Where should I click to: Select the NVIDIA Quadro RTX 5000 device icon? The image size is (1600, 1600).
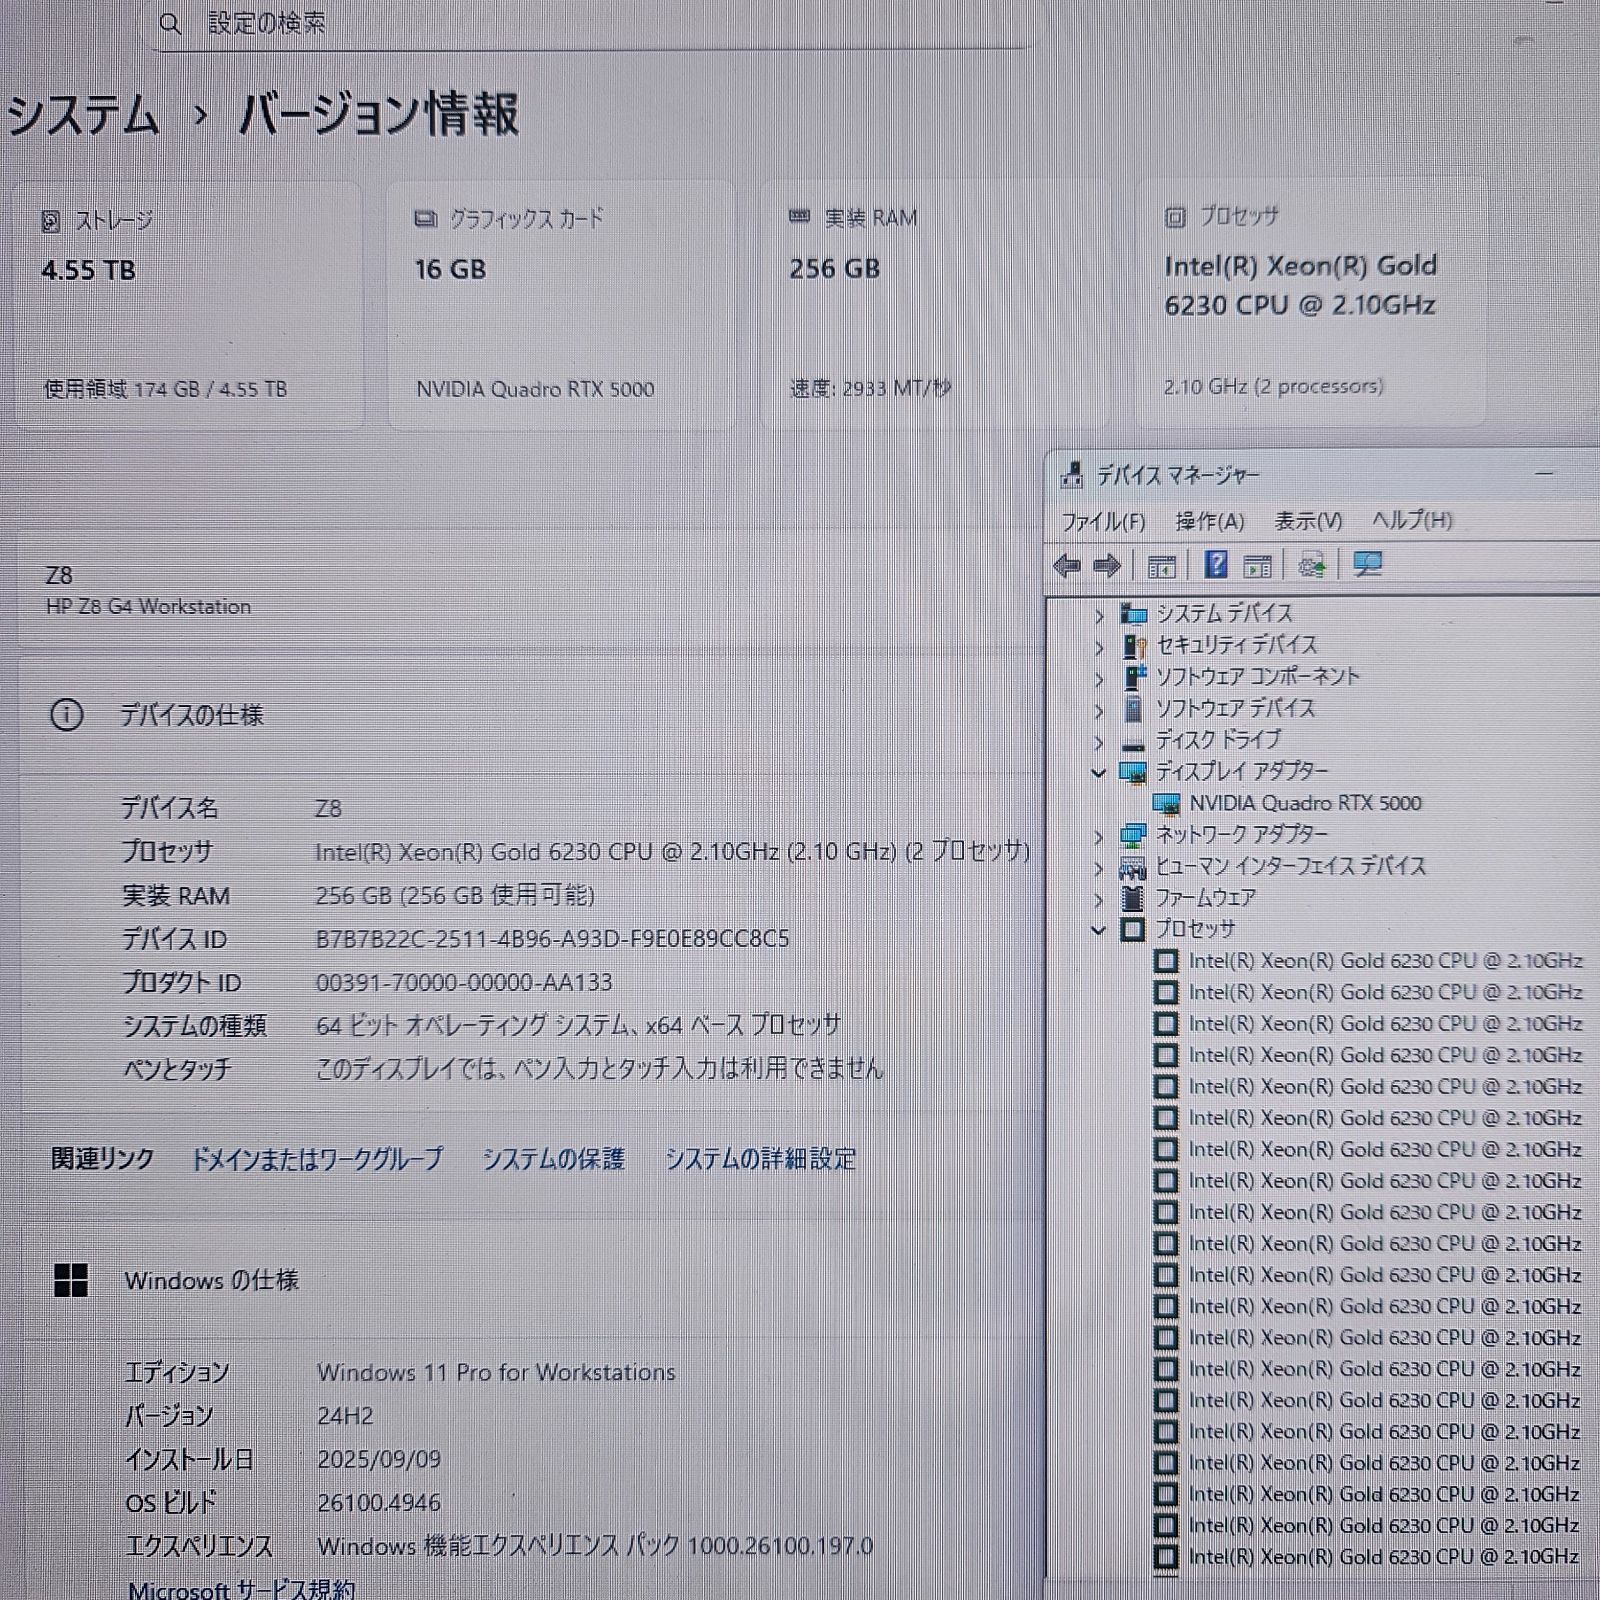click(x=1166, y=803)
